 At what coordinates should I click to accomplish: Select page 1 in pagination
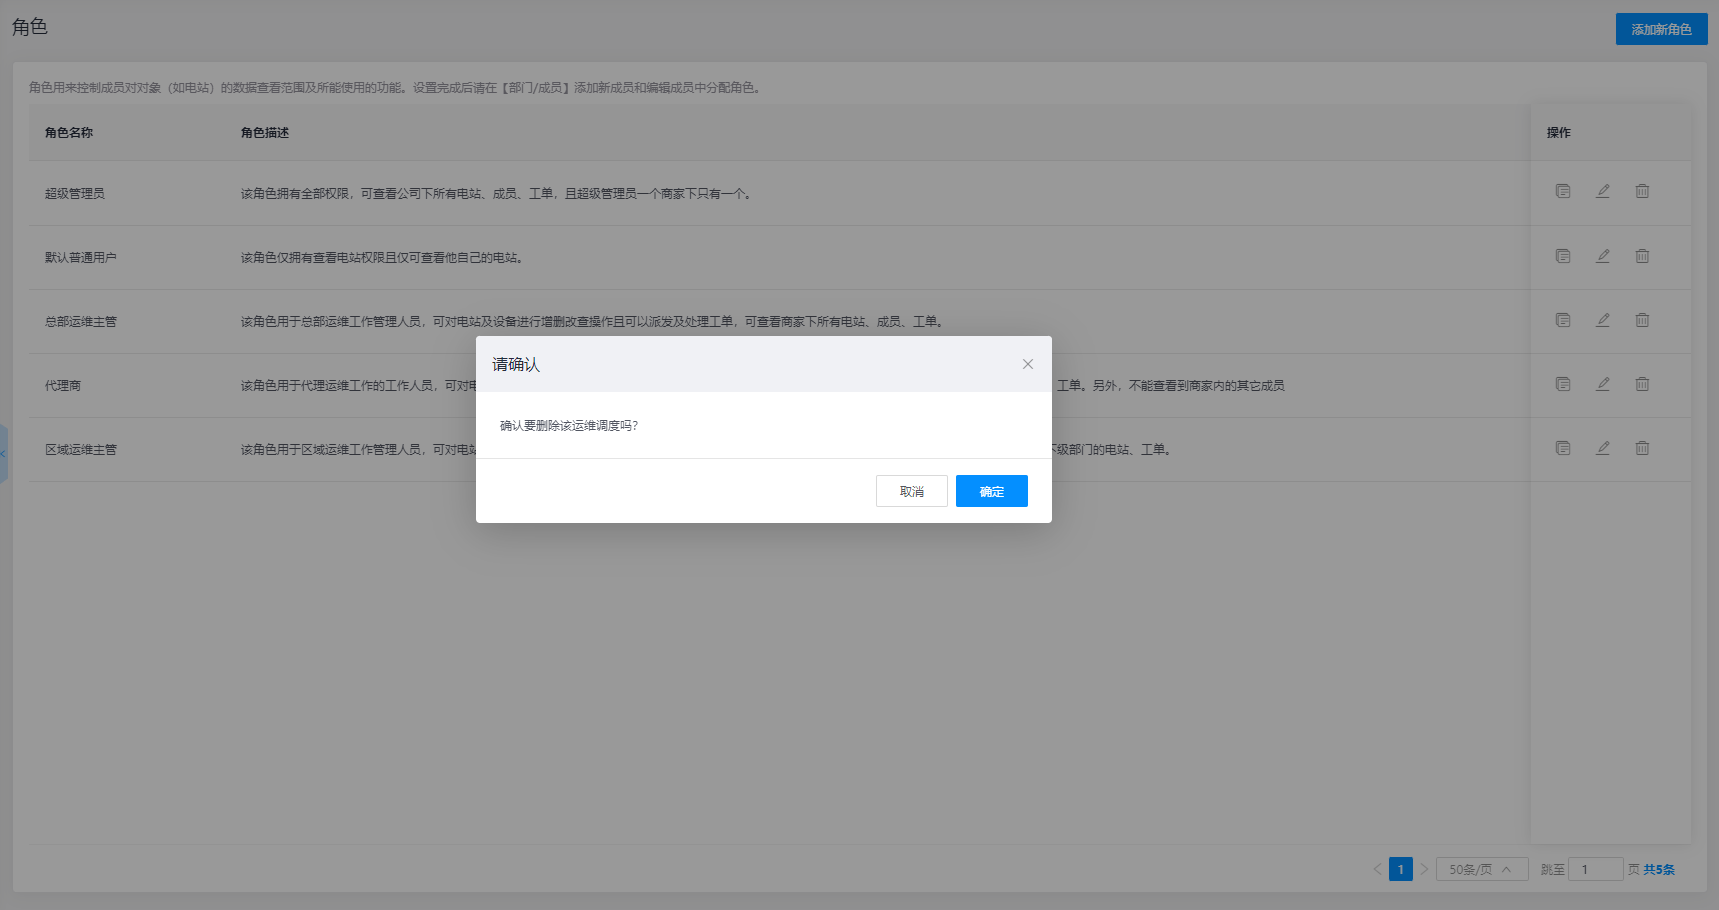(x=1400, y=869)
